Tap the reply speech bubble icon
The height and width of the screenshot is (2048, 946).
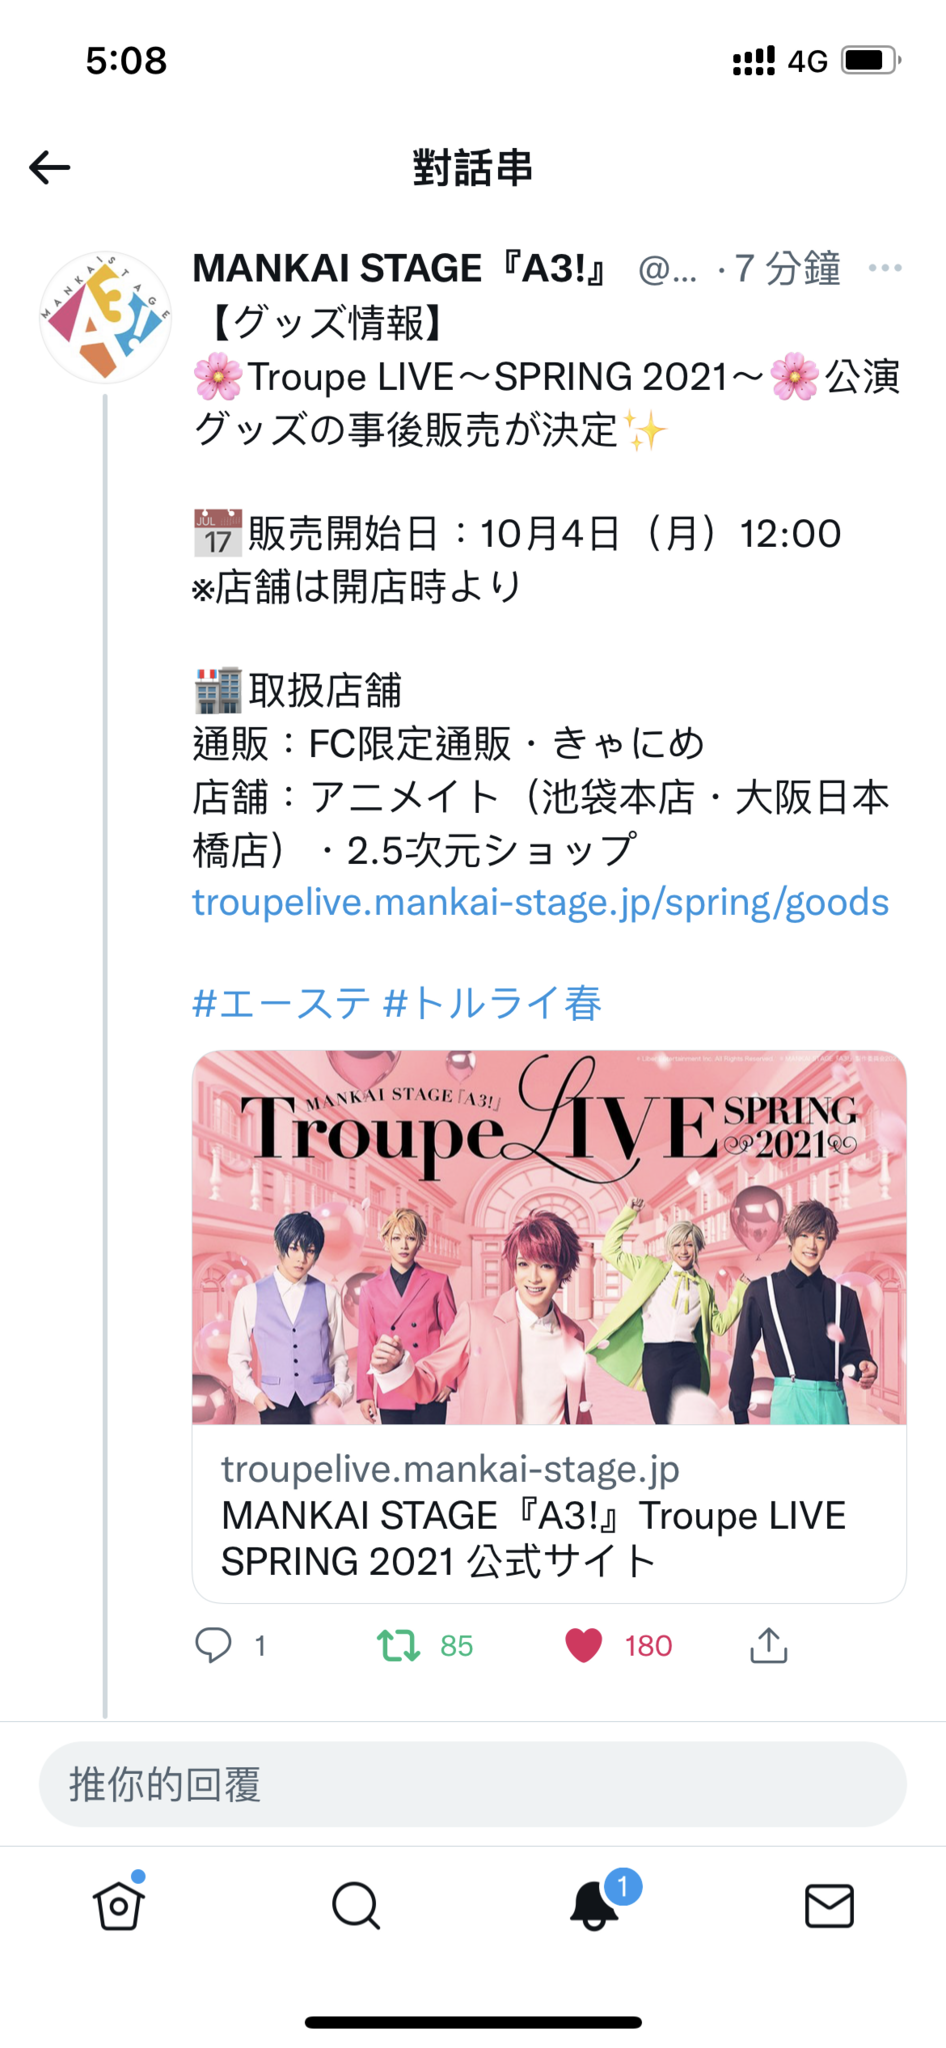click(213, 1645)
